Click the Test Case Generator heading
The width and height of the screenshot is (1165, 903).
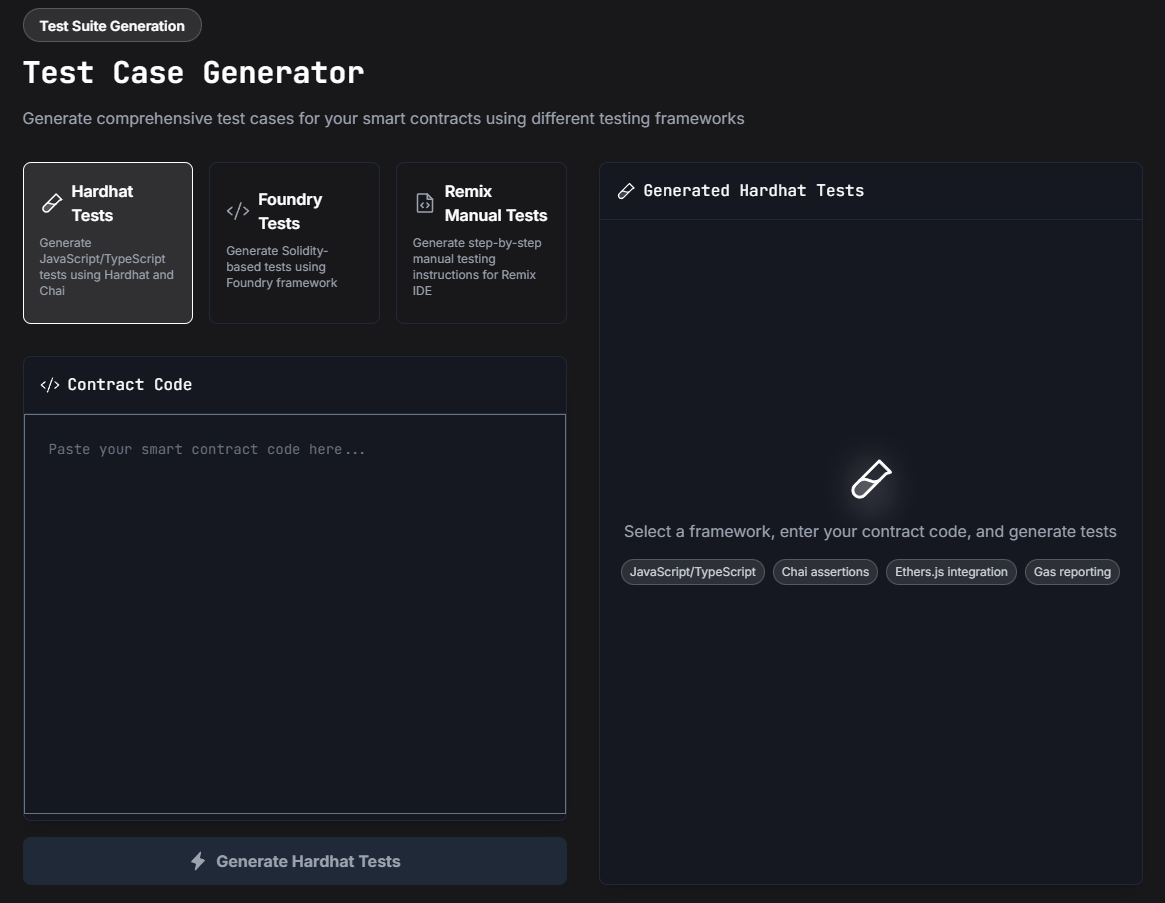coord(194,73)
